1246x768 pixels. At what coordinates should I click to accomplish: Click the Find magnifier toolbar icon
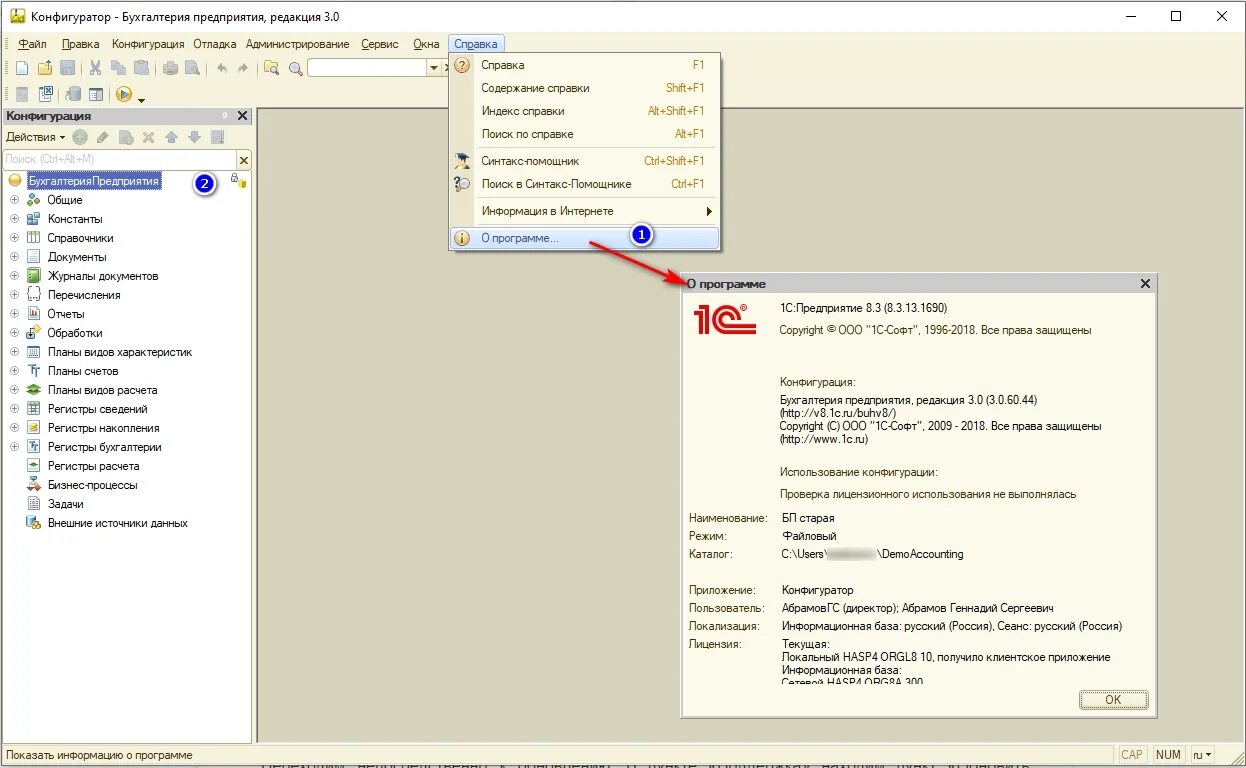tap(295, 68)
